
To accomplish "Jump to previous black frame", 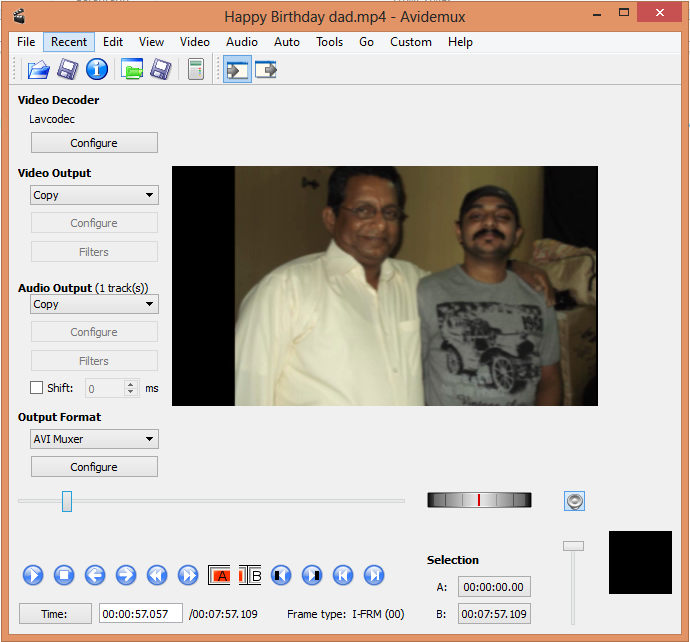I will [281, 575].
